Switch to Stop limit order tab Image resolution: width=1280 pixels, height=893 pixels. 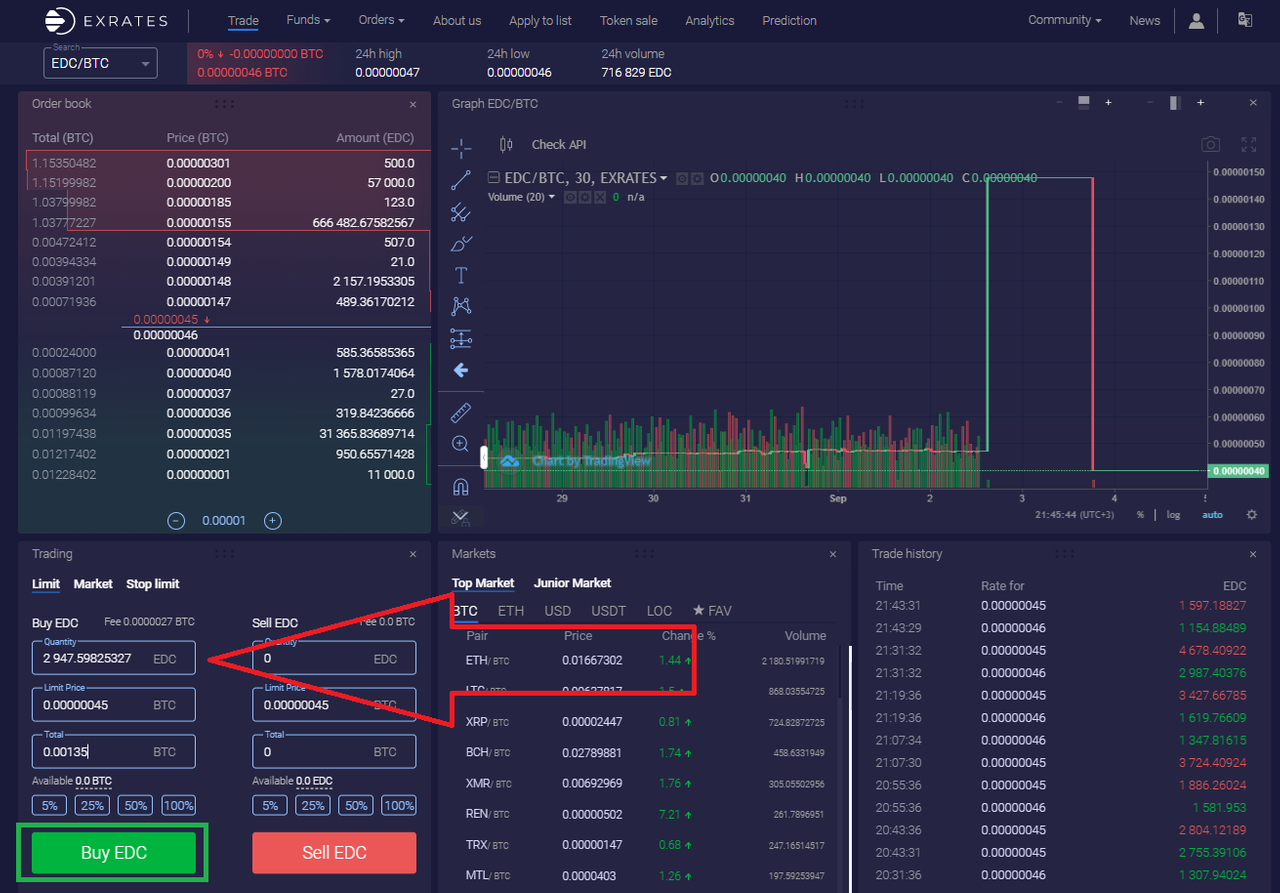pos(153,584)
